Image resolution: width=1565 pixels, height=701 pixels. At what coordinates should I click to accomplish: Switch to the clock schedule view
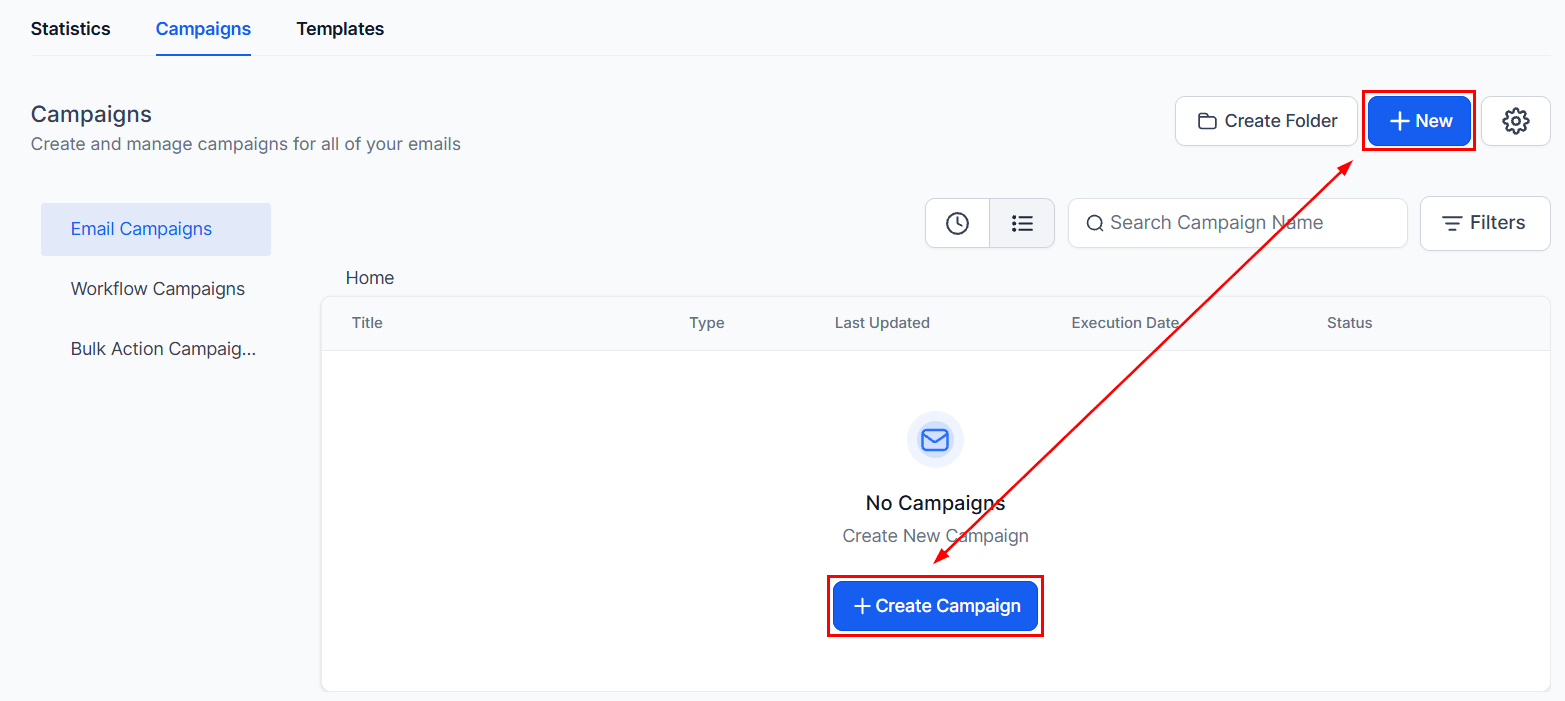point(957,223)
